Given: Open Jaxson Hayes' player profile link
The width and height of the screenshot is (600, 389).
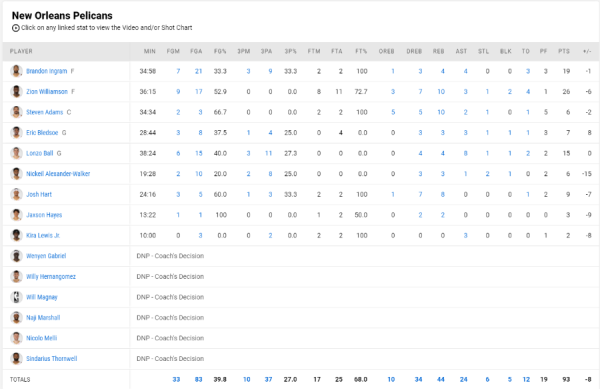Looking at the screenshot, I should (x=44, y=215).
